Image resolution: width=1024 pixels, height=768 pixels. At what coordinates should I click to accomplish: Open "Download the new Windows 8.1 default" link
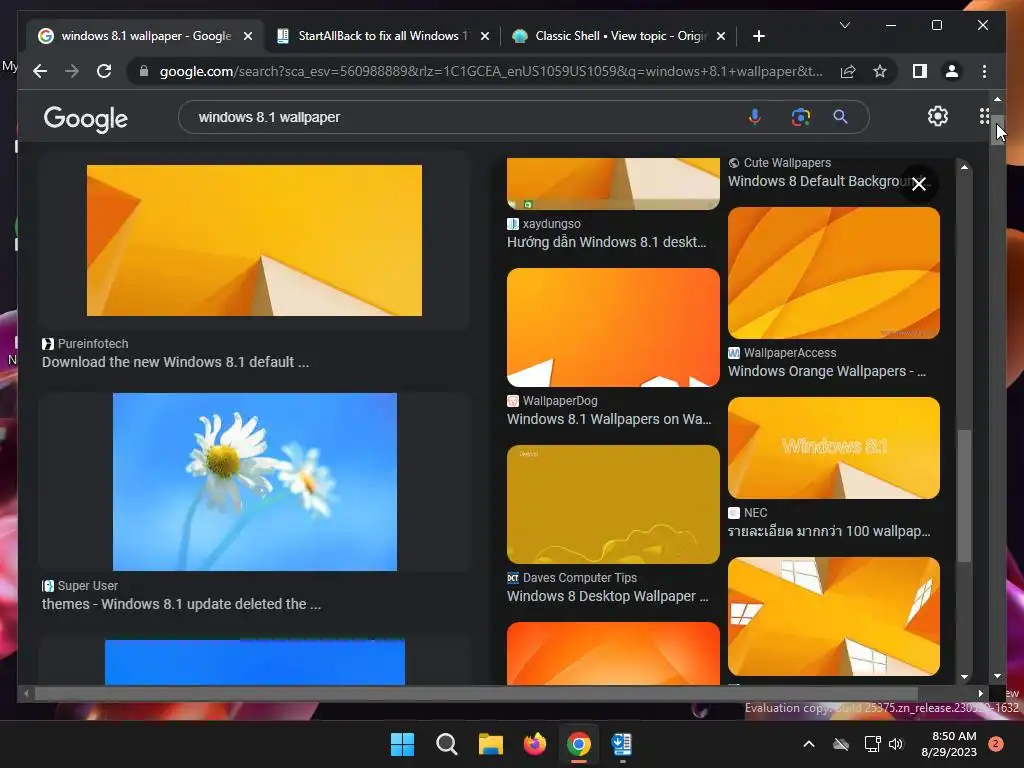[175, 362]
